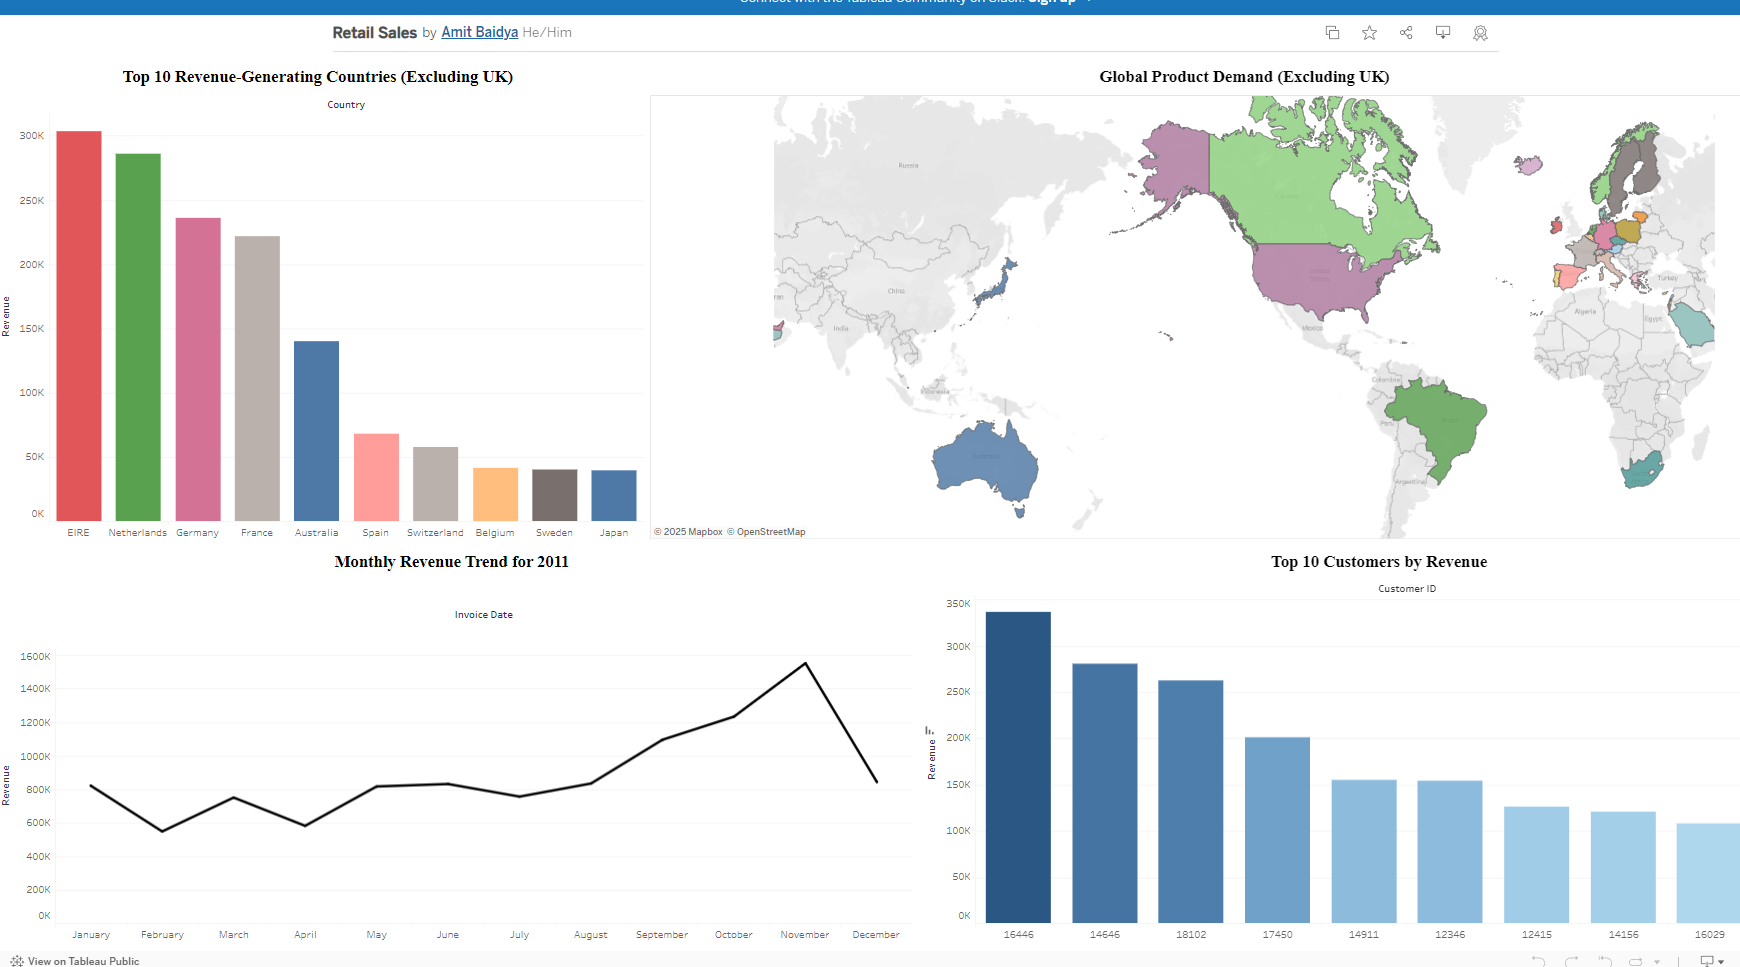1740x967 pixels.
Task: Open the share icon in header
Action: (1406, 33)
